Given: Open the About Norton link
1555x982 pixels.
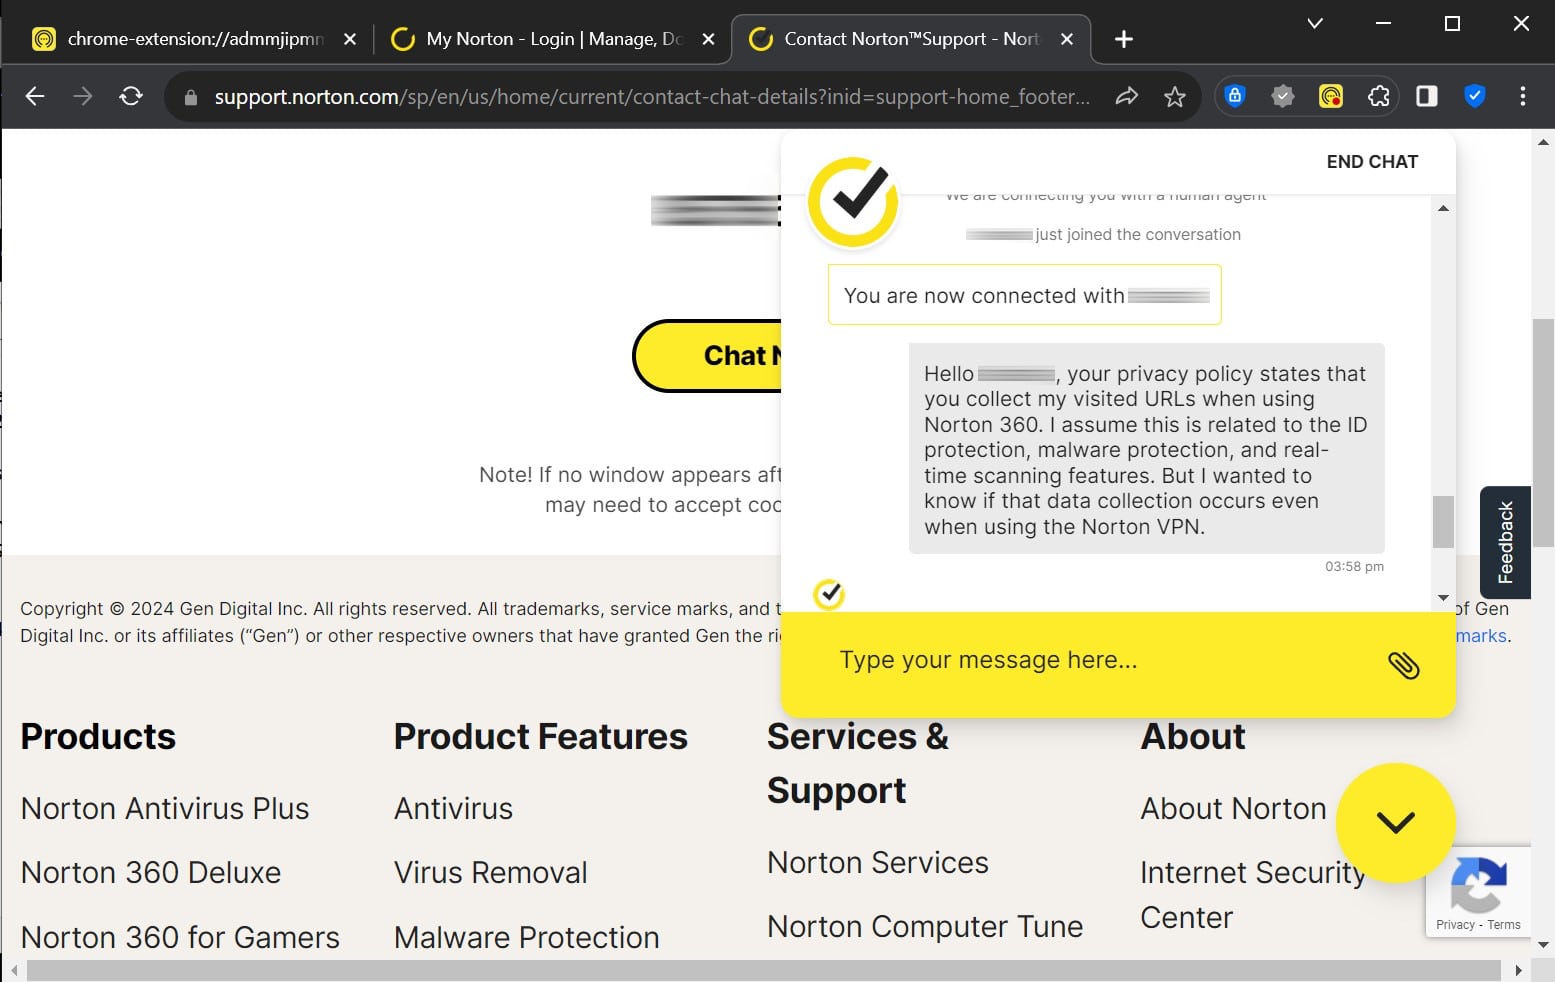Looking at the screenshot, I should click(x=1233, y=808).
